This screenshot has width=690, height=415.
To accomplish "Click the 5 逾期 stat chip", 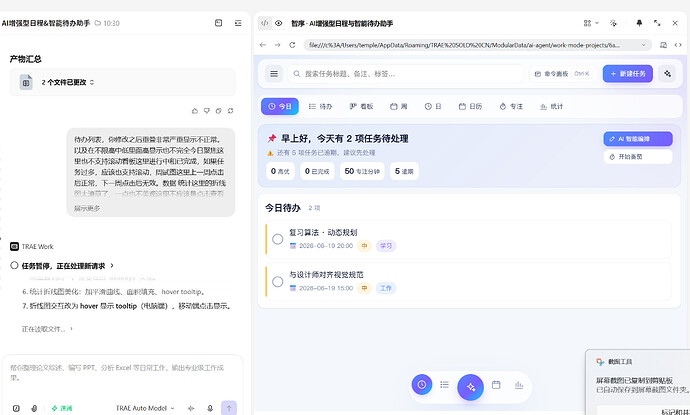I will (404, 171).
